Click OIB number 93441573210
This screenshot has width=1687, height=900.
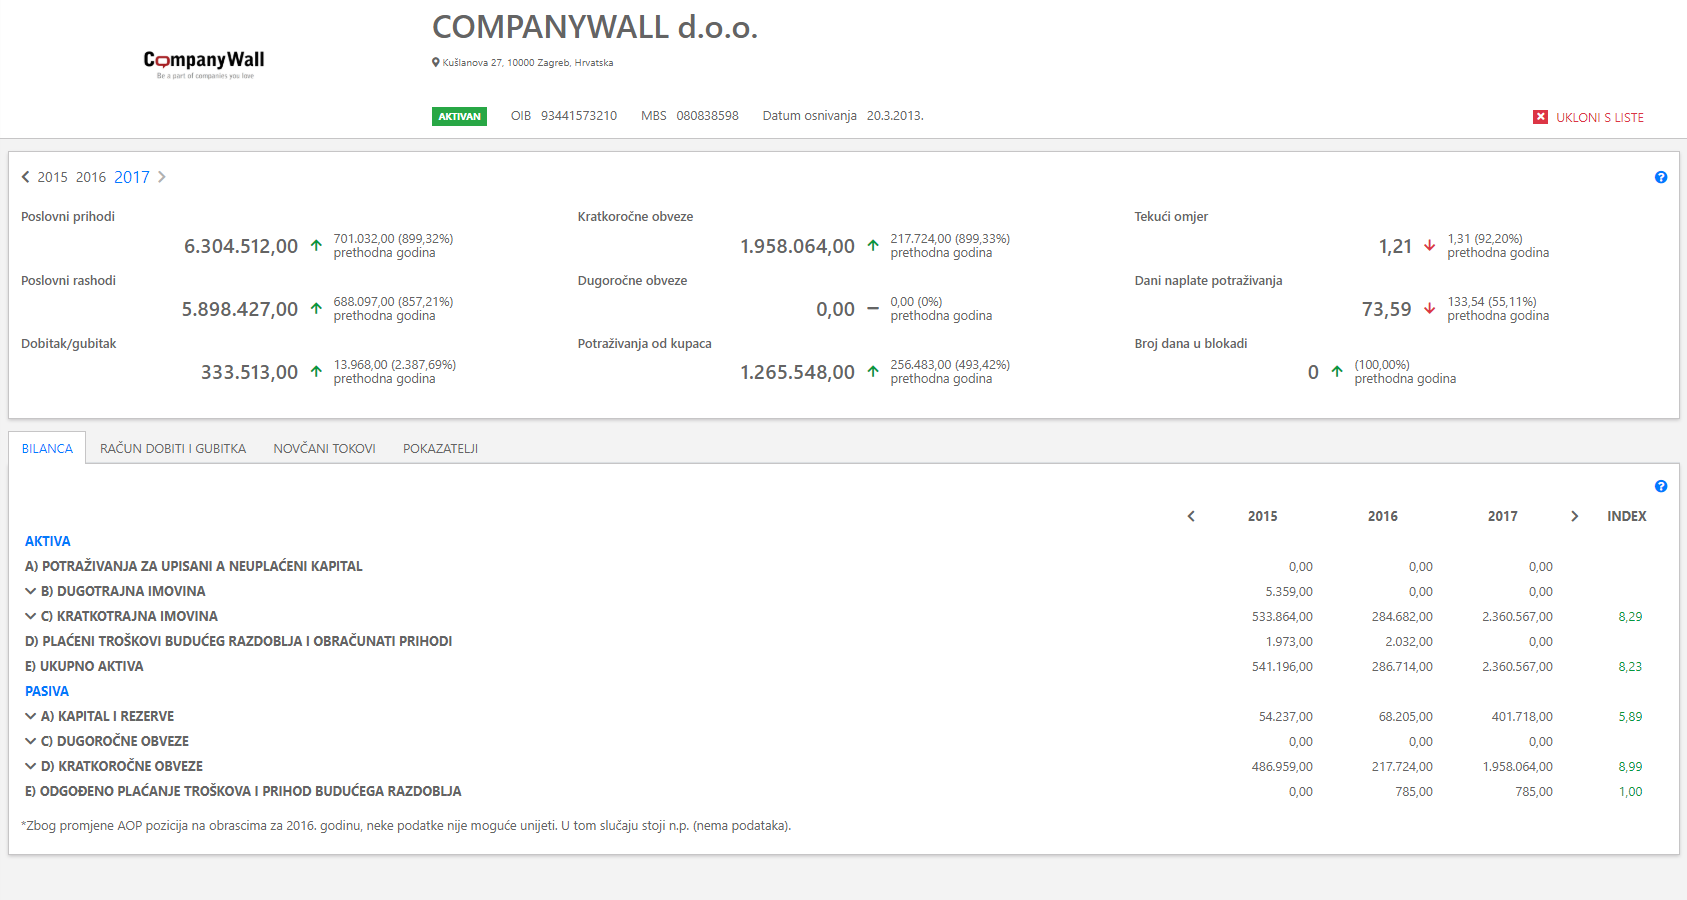tap(579, 116)
